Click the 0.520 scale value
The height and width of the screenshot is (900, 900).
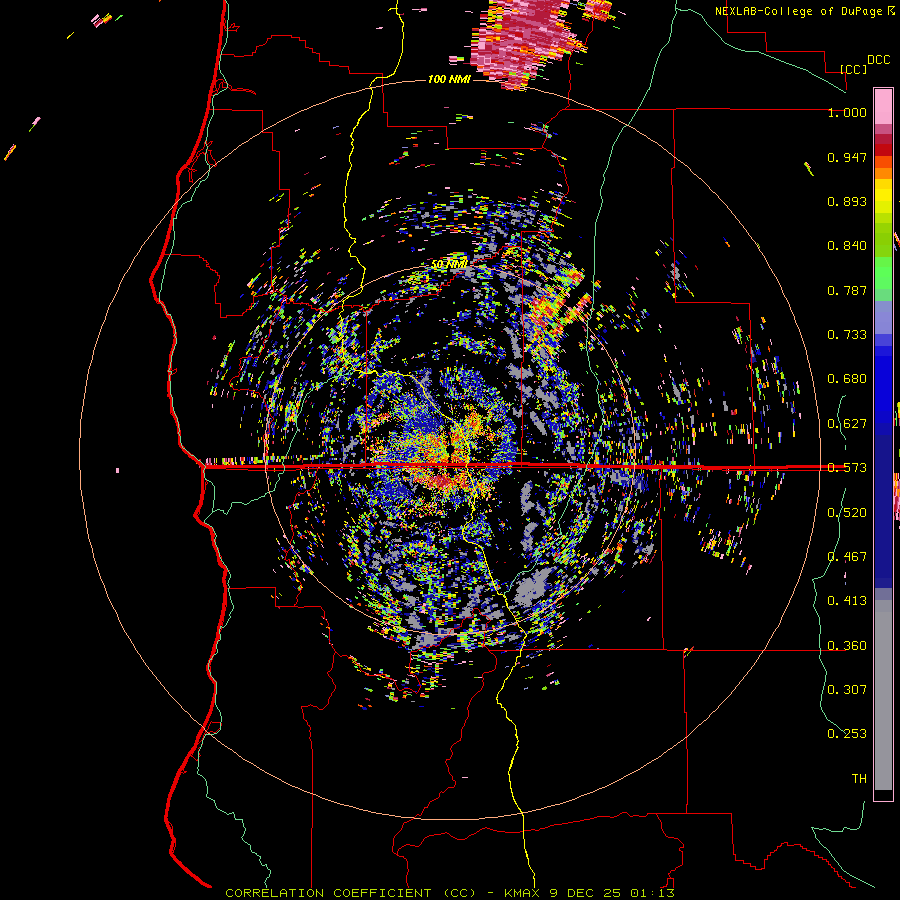(847, 513)
